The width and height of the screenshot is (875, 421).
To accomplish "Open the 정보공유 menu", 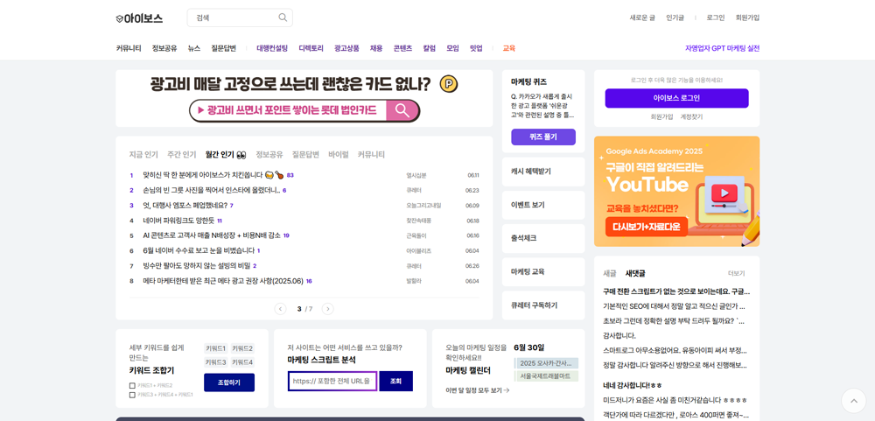I will coord(164,48).
